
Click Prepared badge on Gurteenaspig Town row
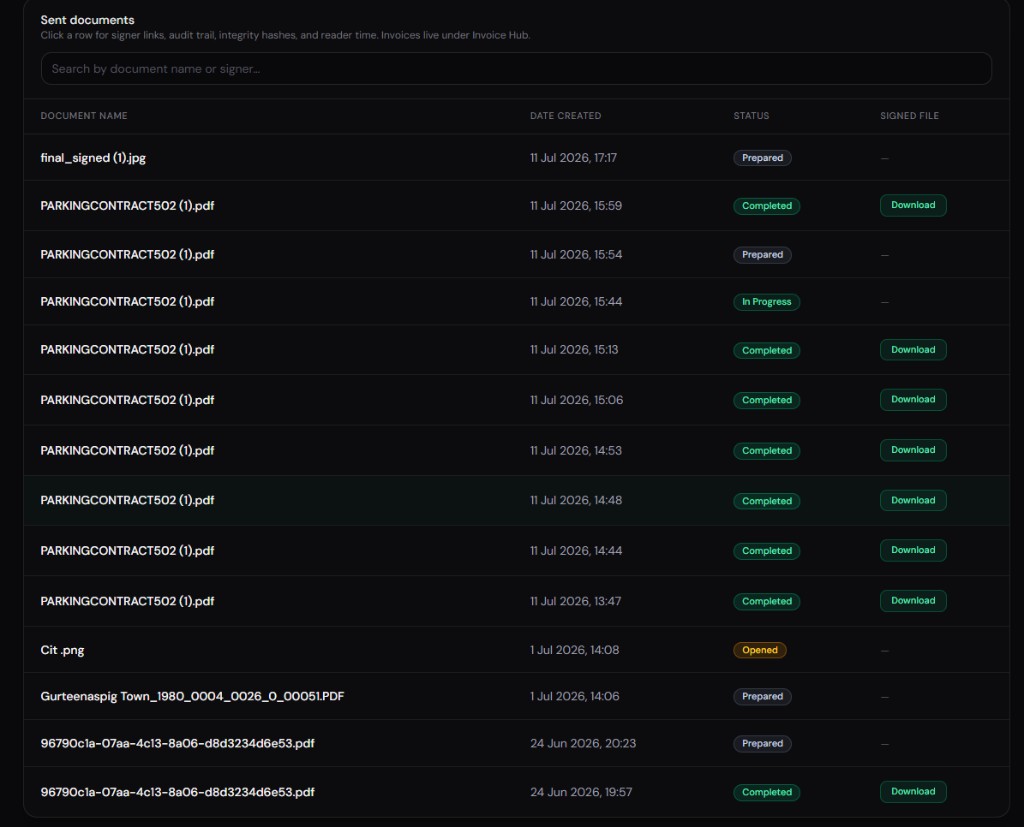coord(762,696)
